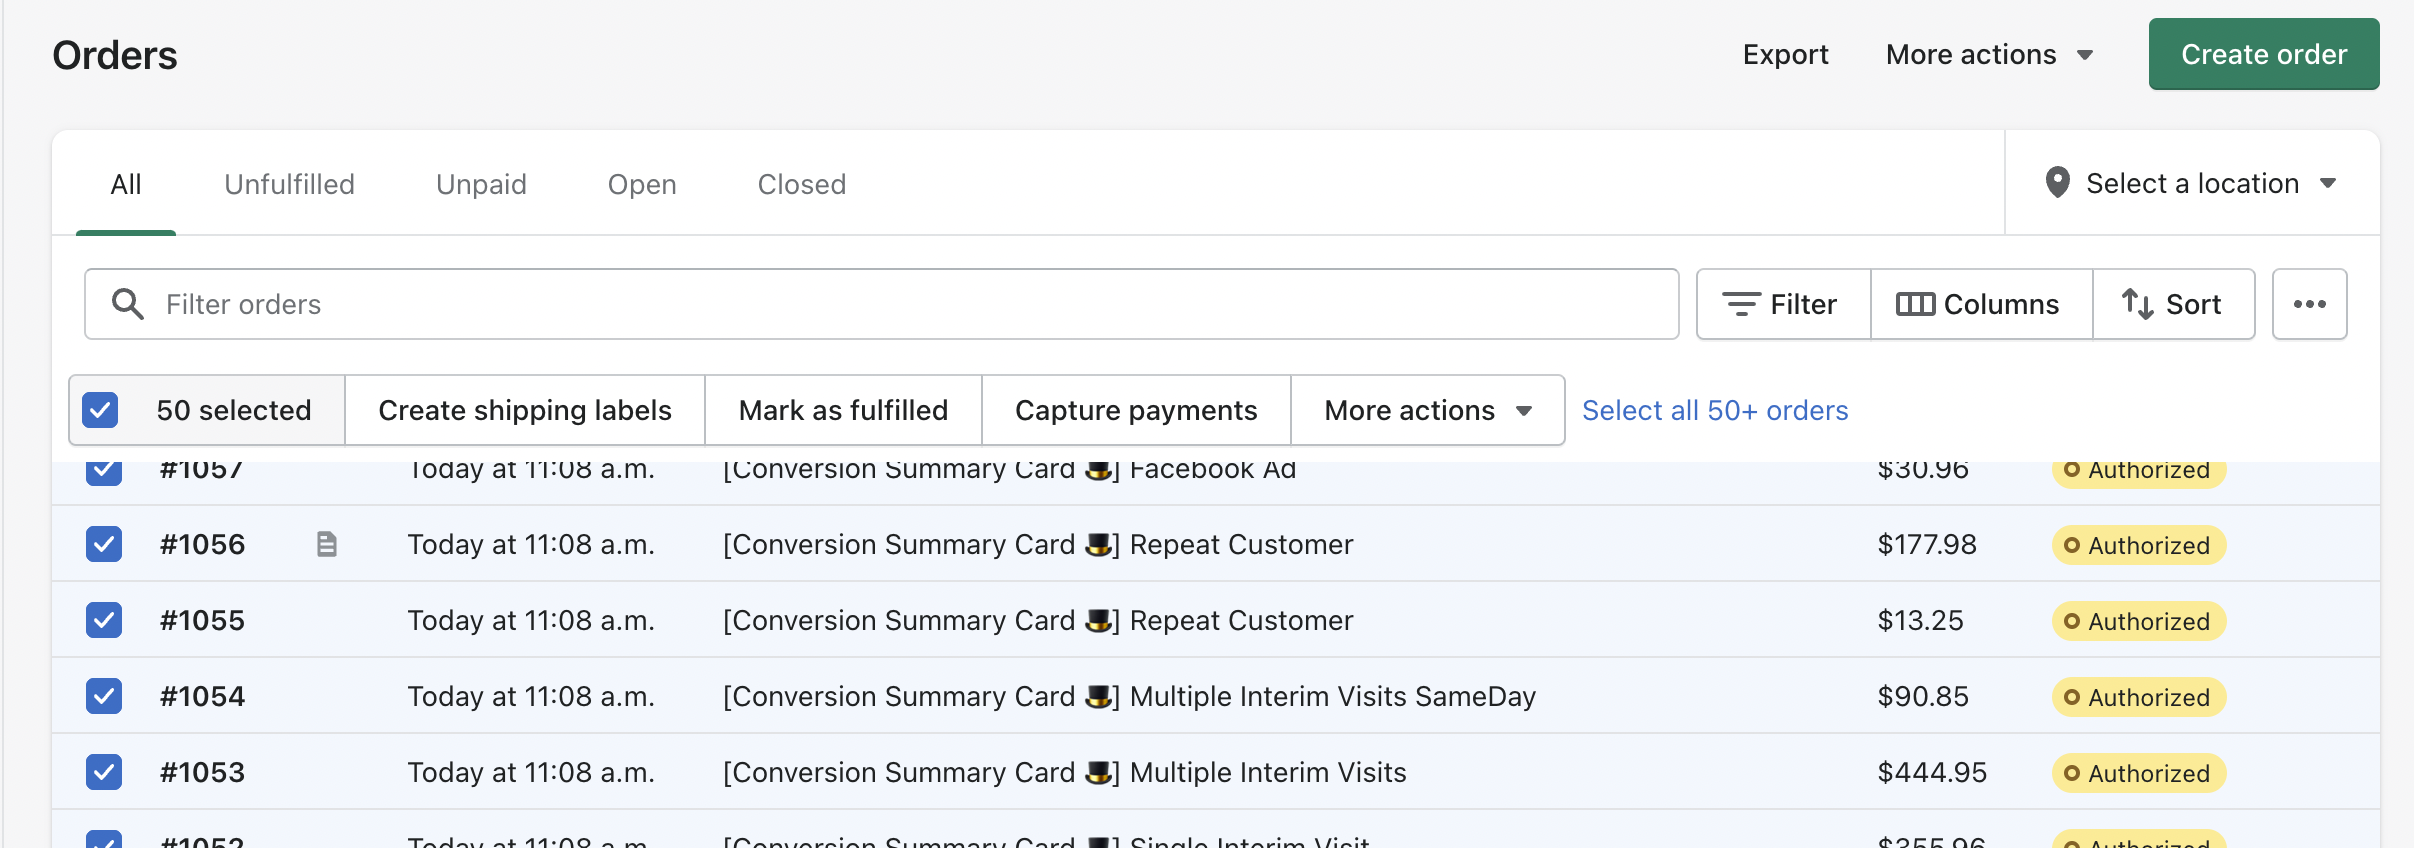
Task: Expand the bulk More actions dropdown
Action: (x=1427, y=410)
